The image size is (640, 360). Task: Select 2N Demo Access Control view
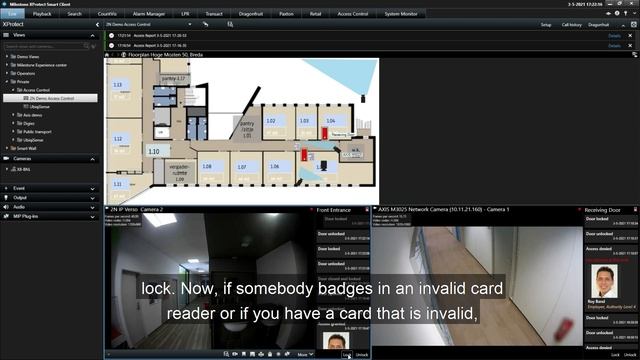(50, 98)
